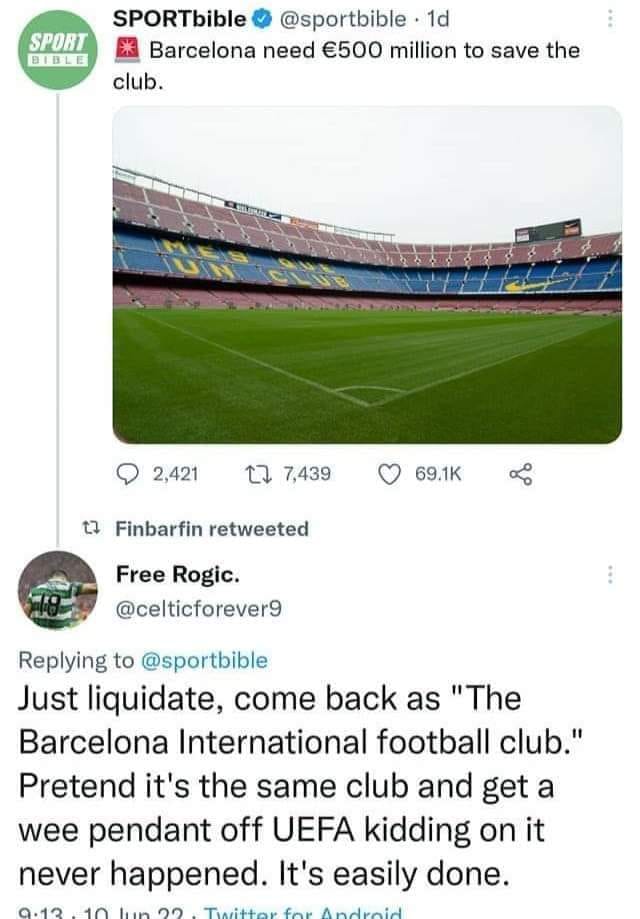Click the 7,439 retweets count

point(307,472)
